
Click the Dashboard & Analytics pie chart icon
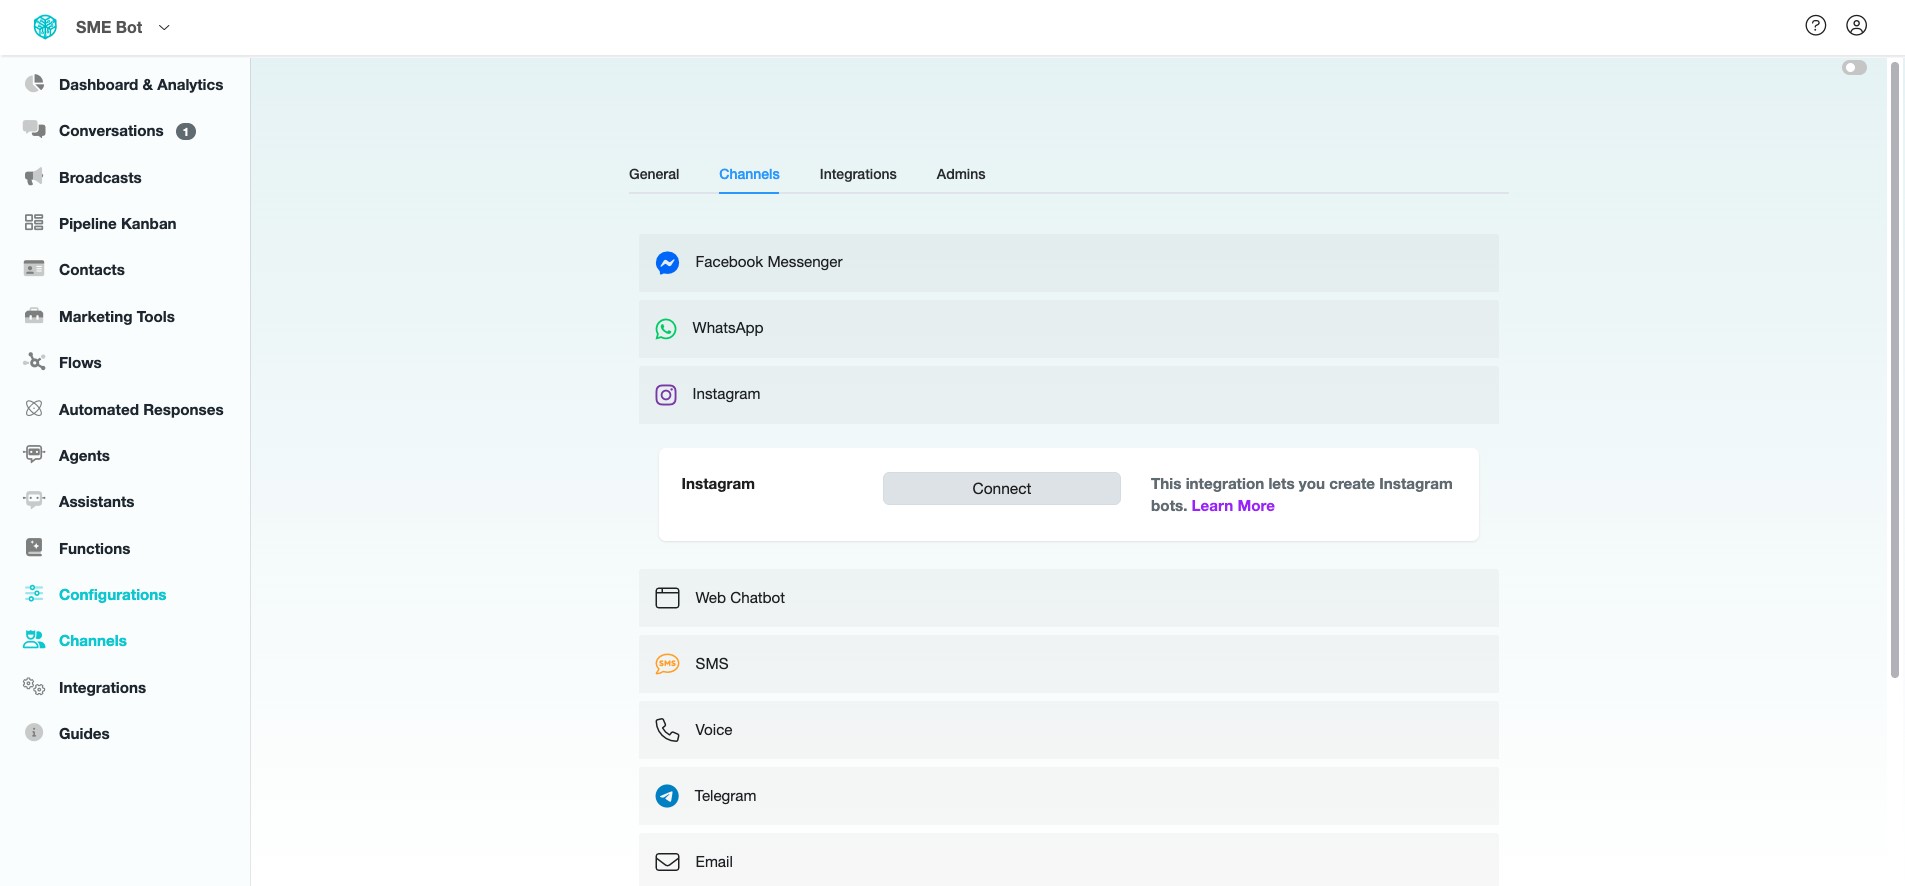35,84
